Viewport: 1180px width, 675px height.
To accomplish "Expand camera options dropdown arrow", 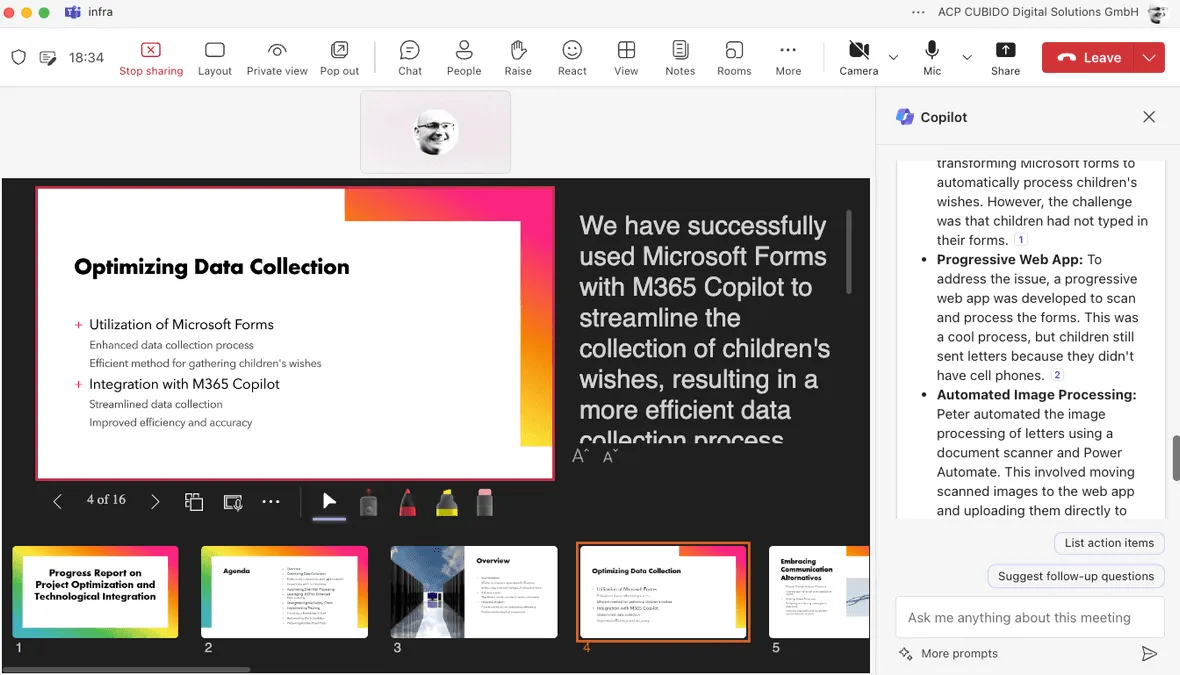I will (894, 58).
